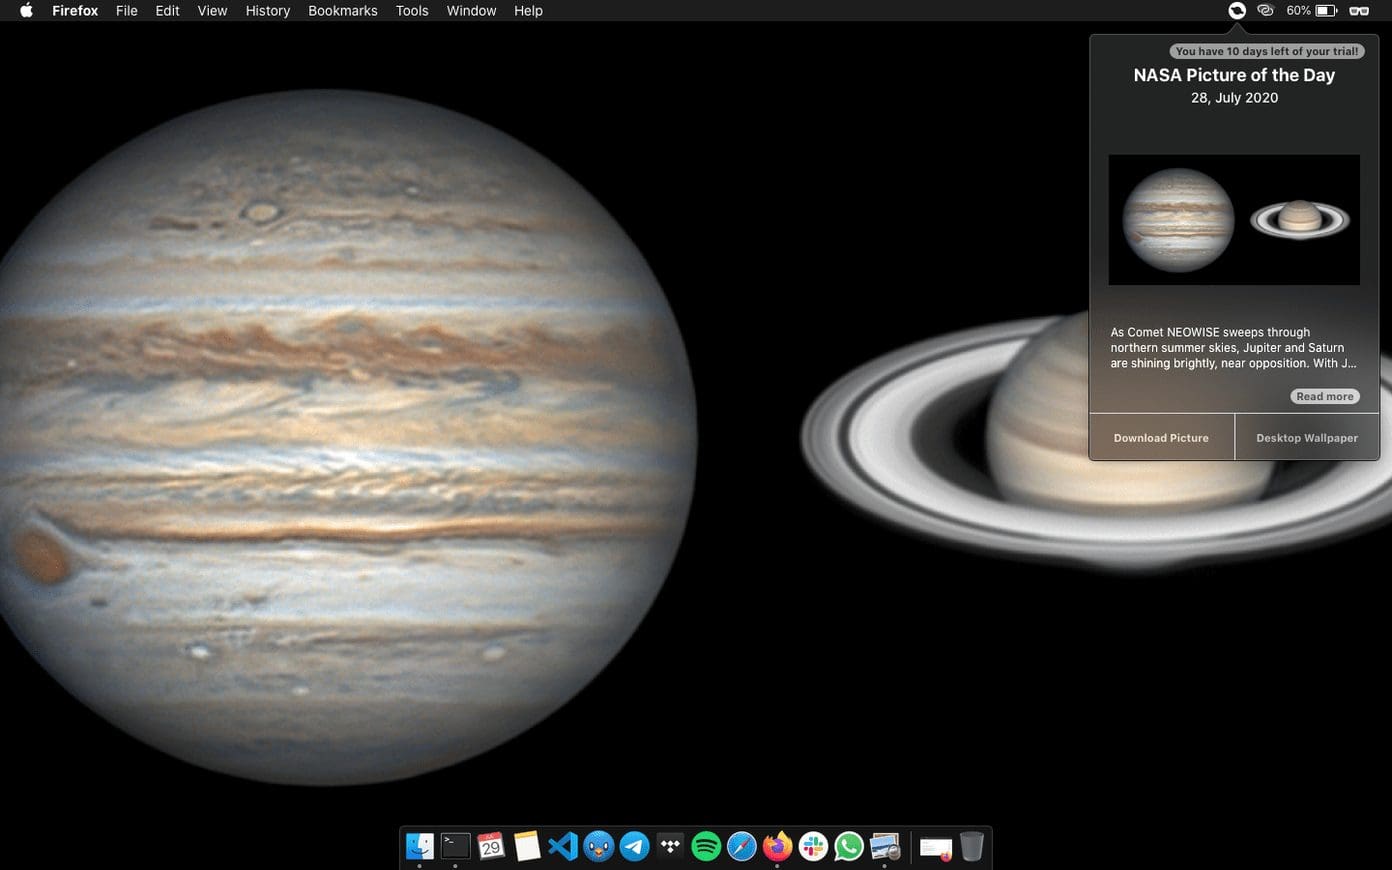Click the planet menu bar icon
This screenshot has height=870, width=1392.
click(1237, 11)
